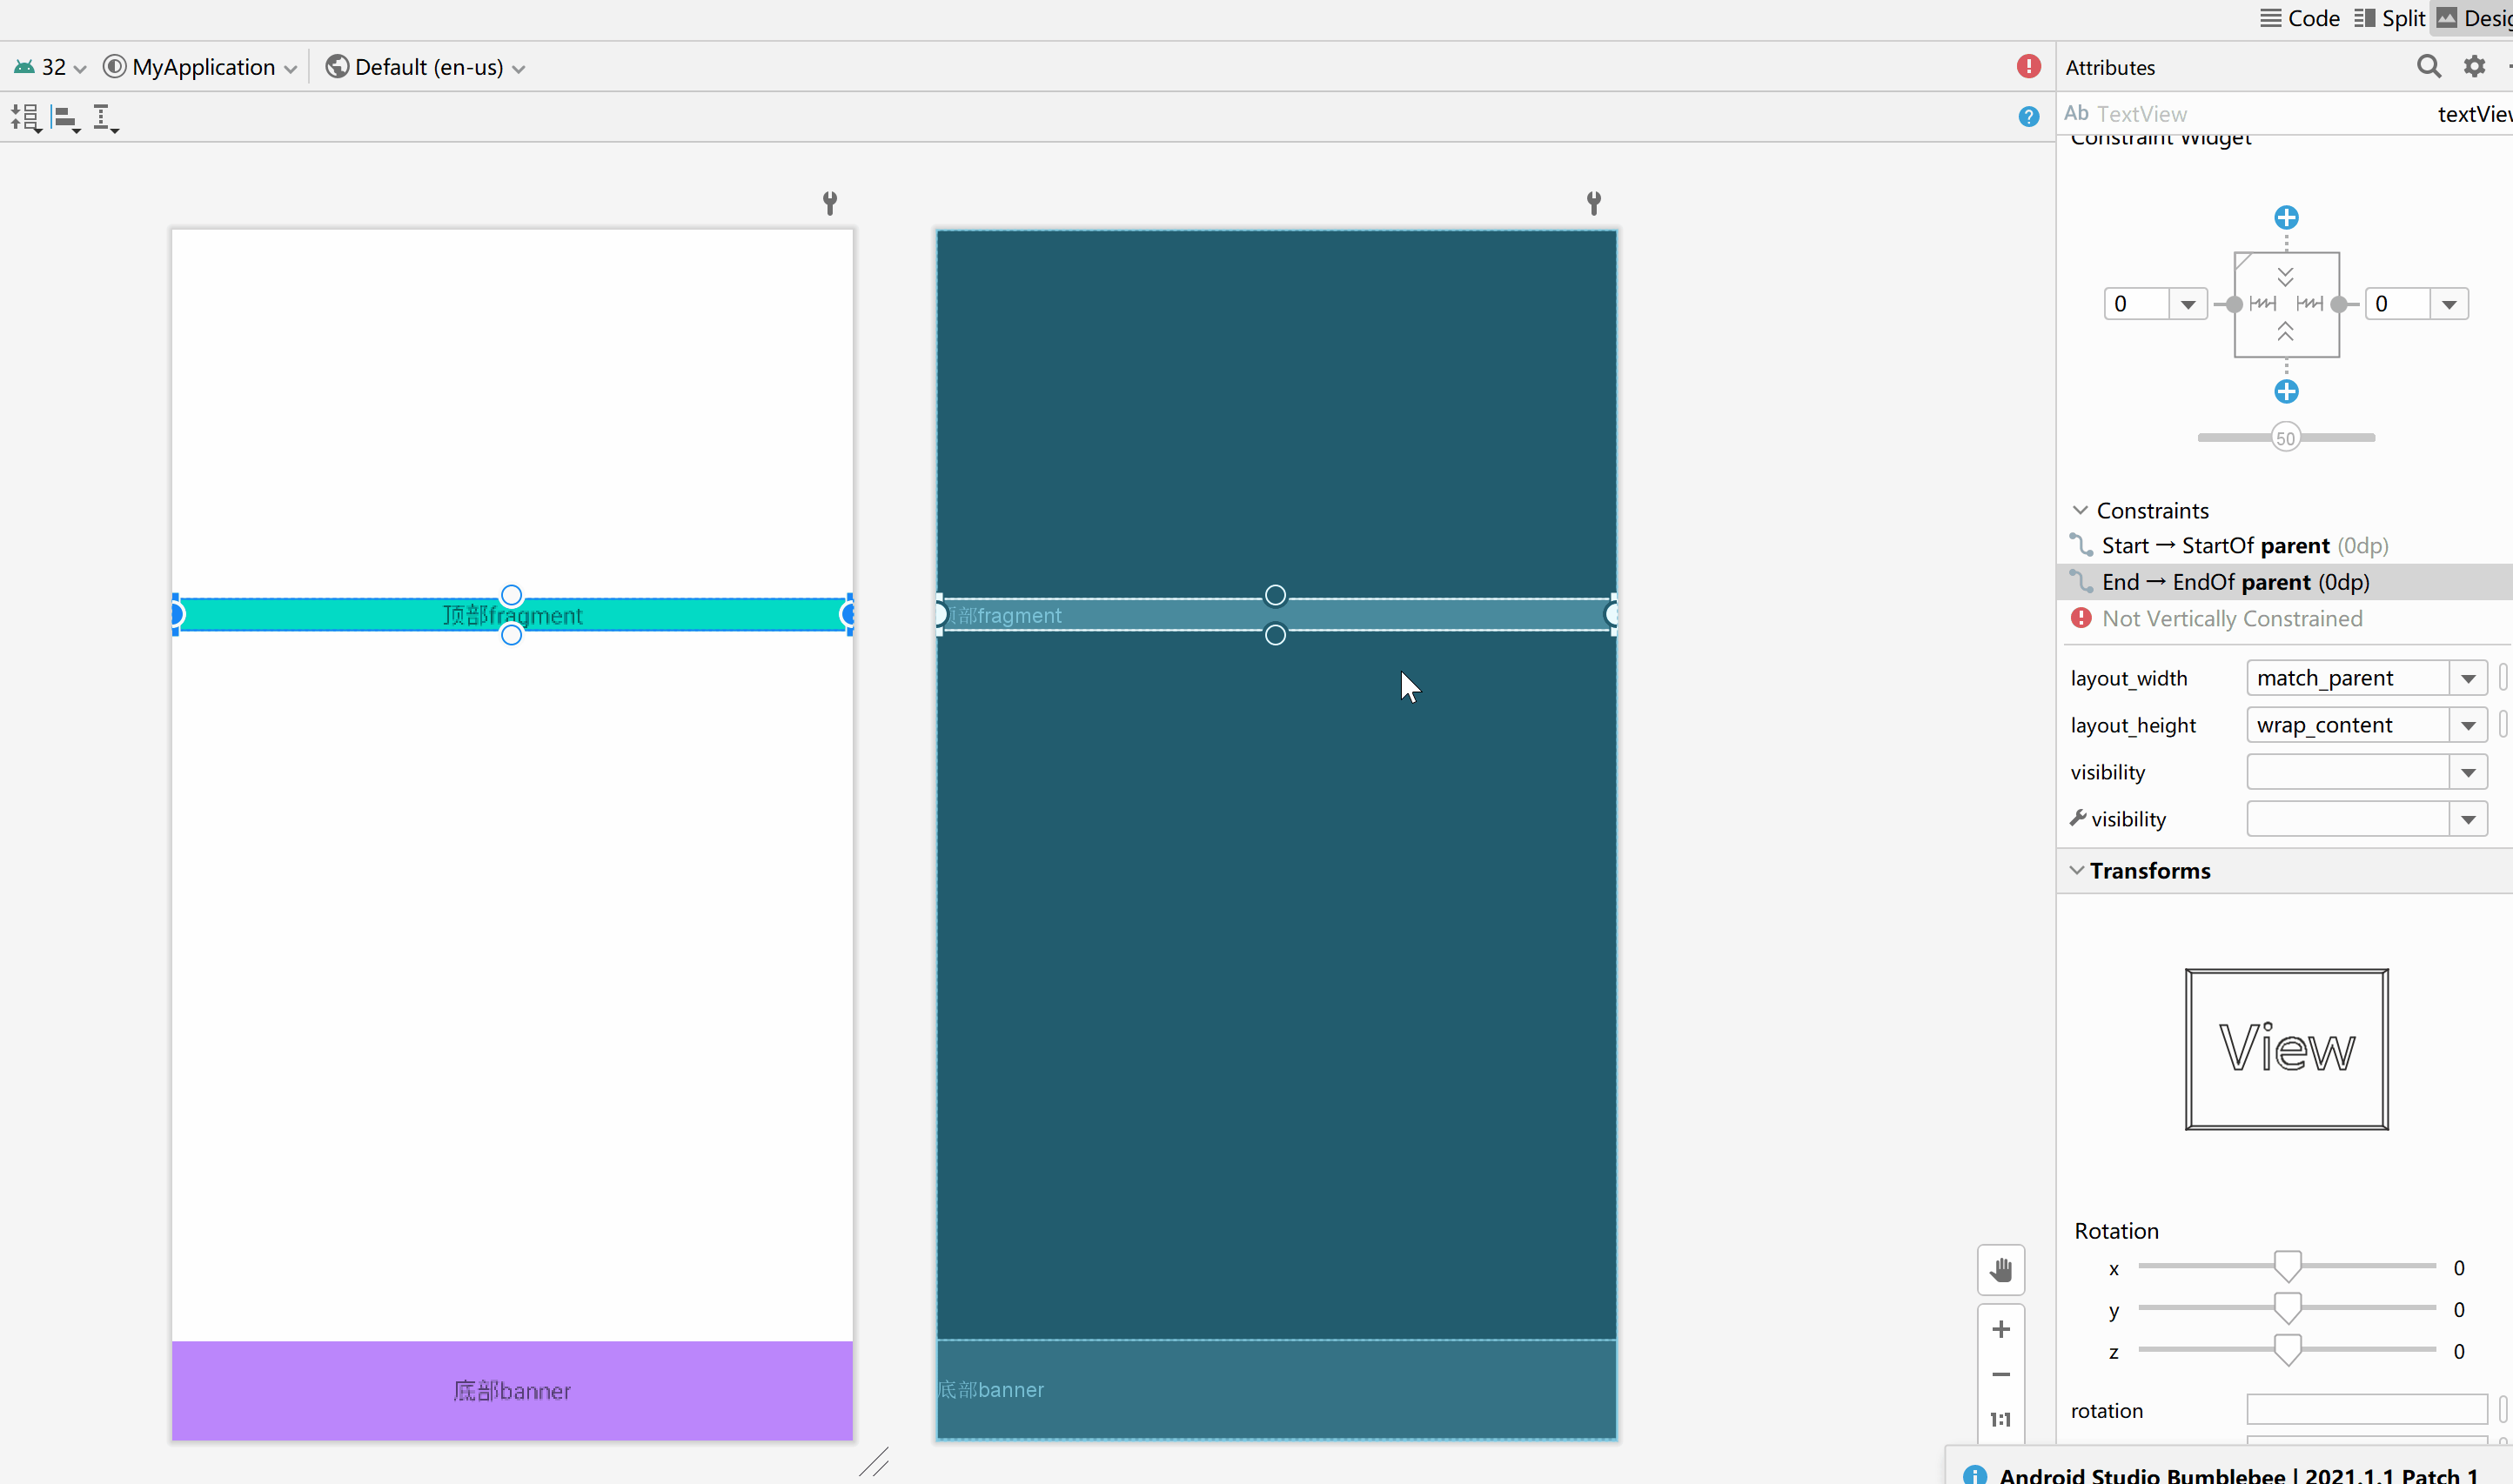
Task: Open the Pack tool menu
Action: point(26,118)
